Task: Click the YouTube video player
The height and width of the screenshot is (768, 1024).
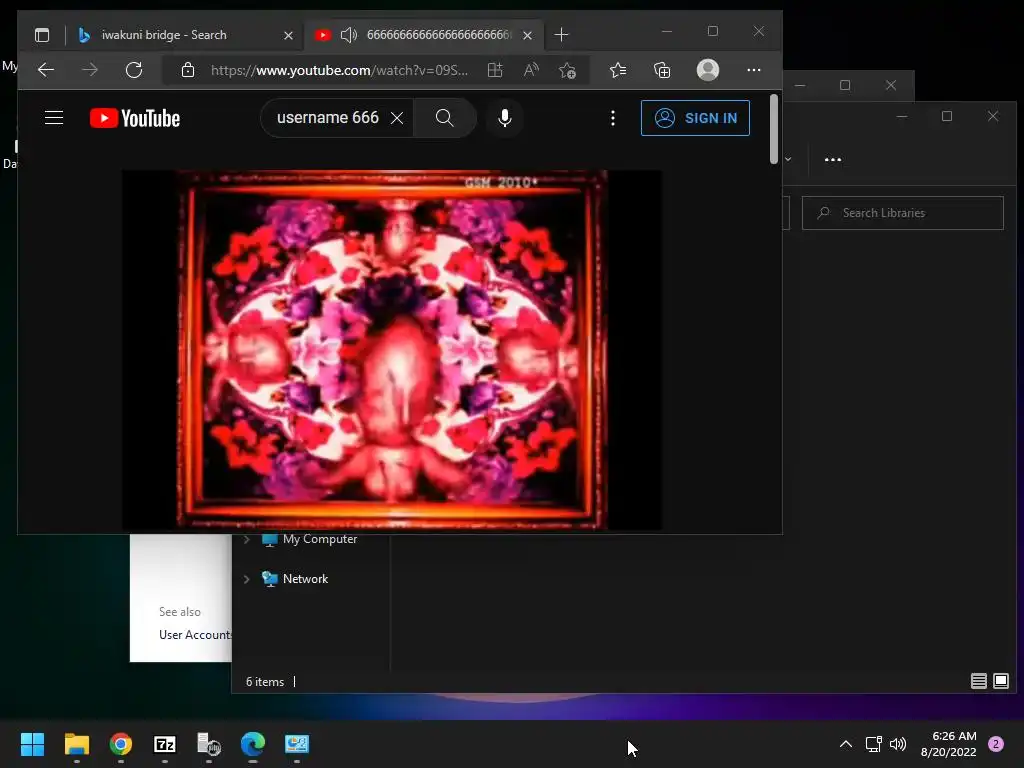Action: [x=392, y=349]
